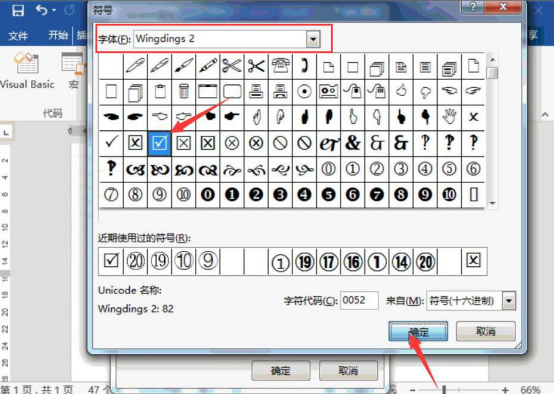Collapse the ribbon chevron
The image size is (554, 394).
[545, 114]
